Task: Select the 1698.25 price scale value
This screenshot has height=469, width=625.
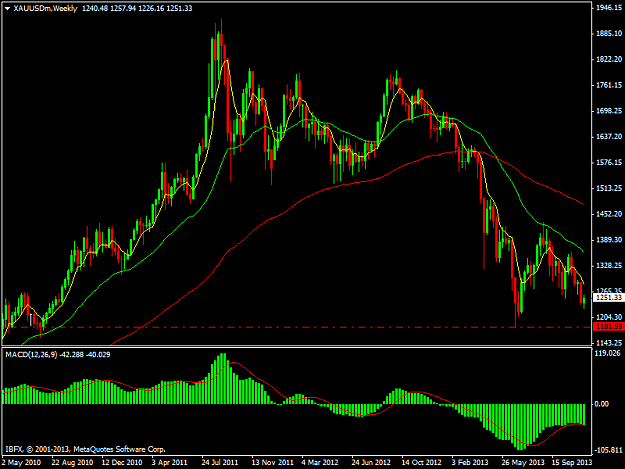Action: [609, 111]
